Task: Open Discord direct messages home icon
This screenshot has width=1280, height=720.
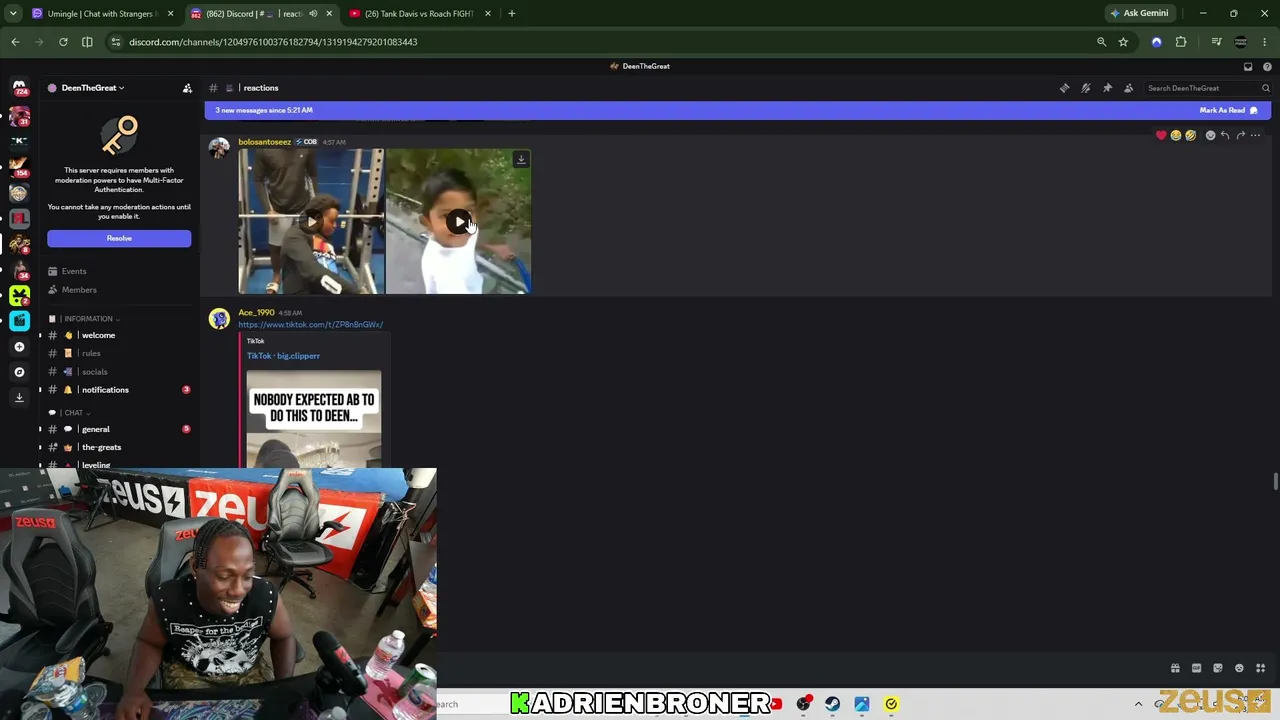Action: tap(19, 88)
